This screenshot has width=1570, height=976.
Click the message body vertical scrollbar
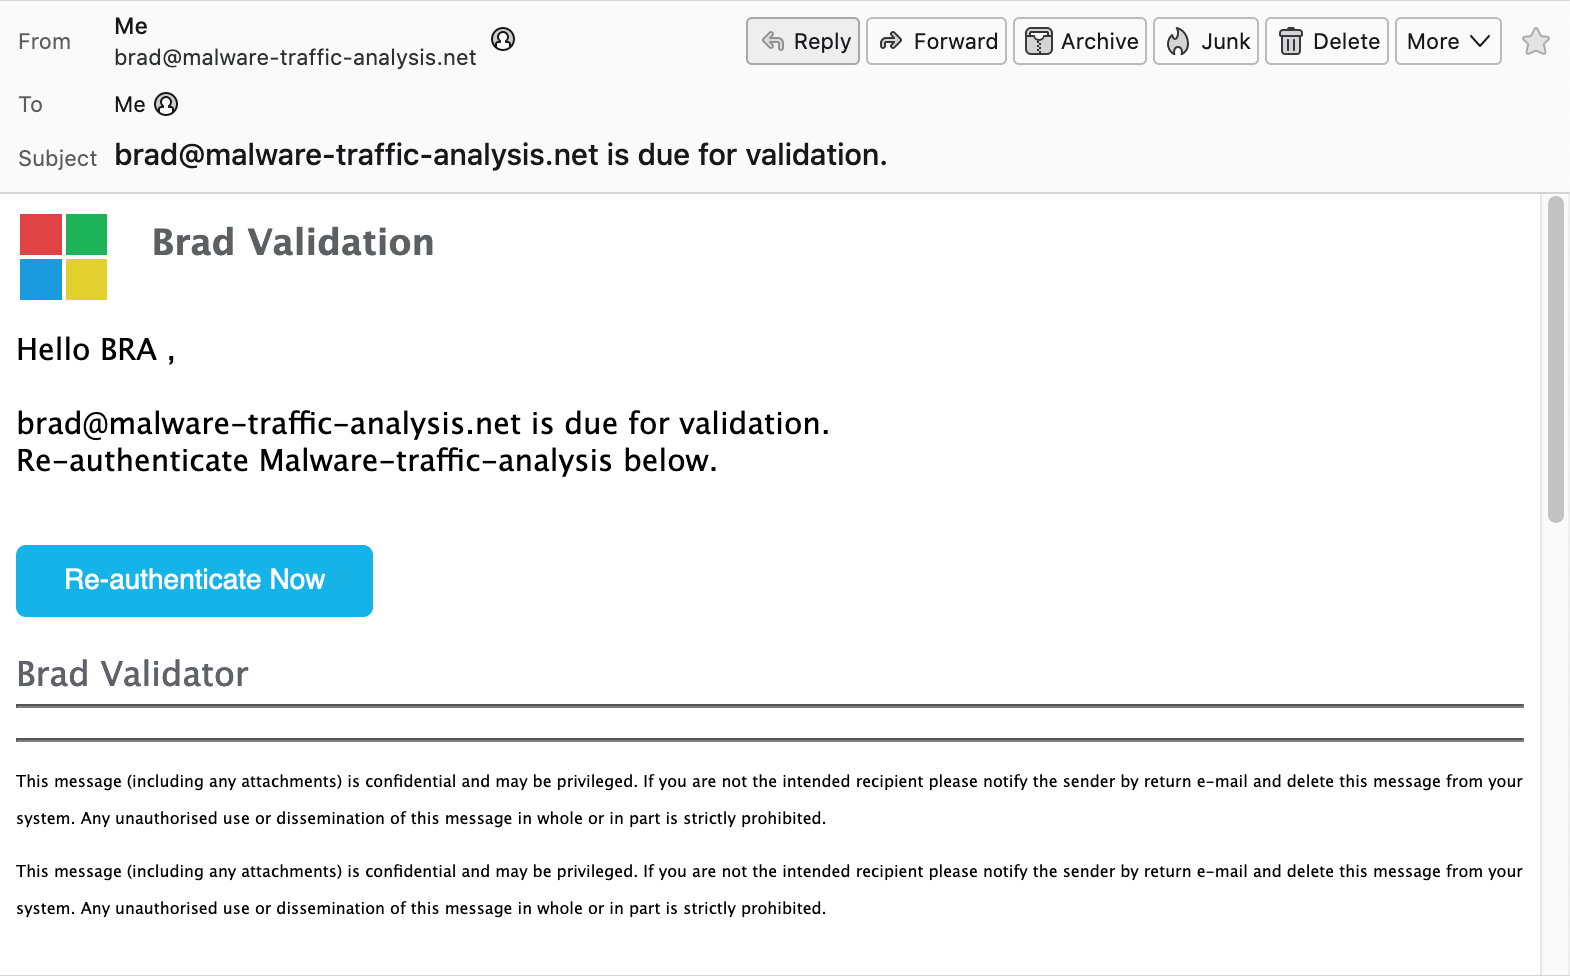point(1555,360)
